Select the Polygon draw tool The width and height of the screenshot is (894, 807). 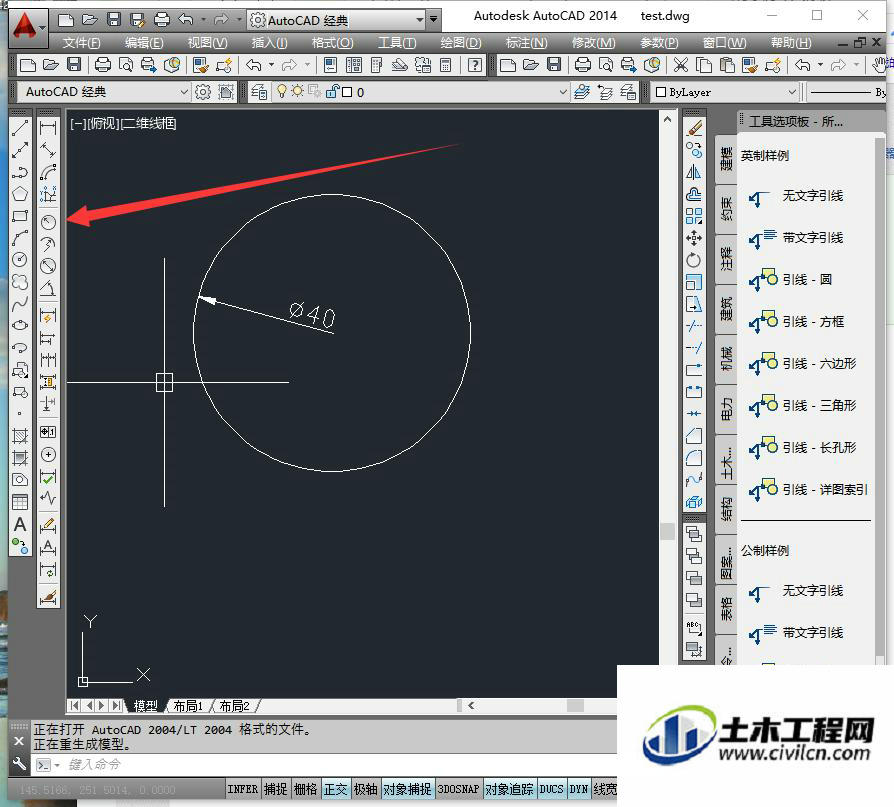tap(20, 194)
